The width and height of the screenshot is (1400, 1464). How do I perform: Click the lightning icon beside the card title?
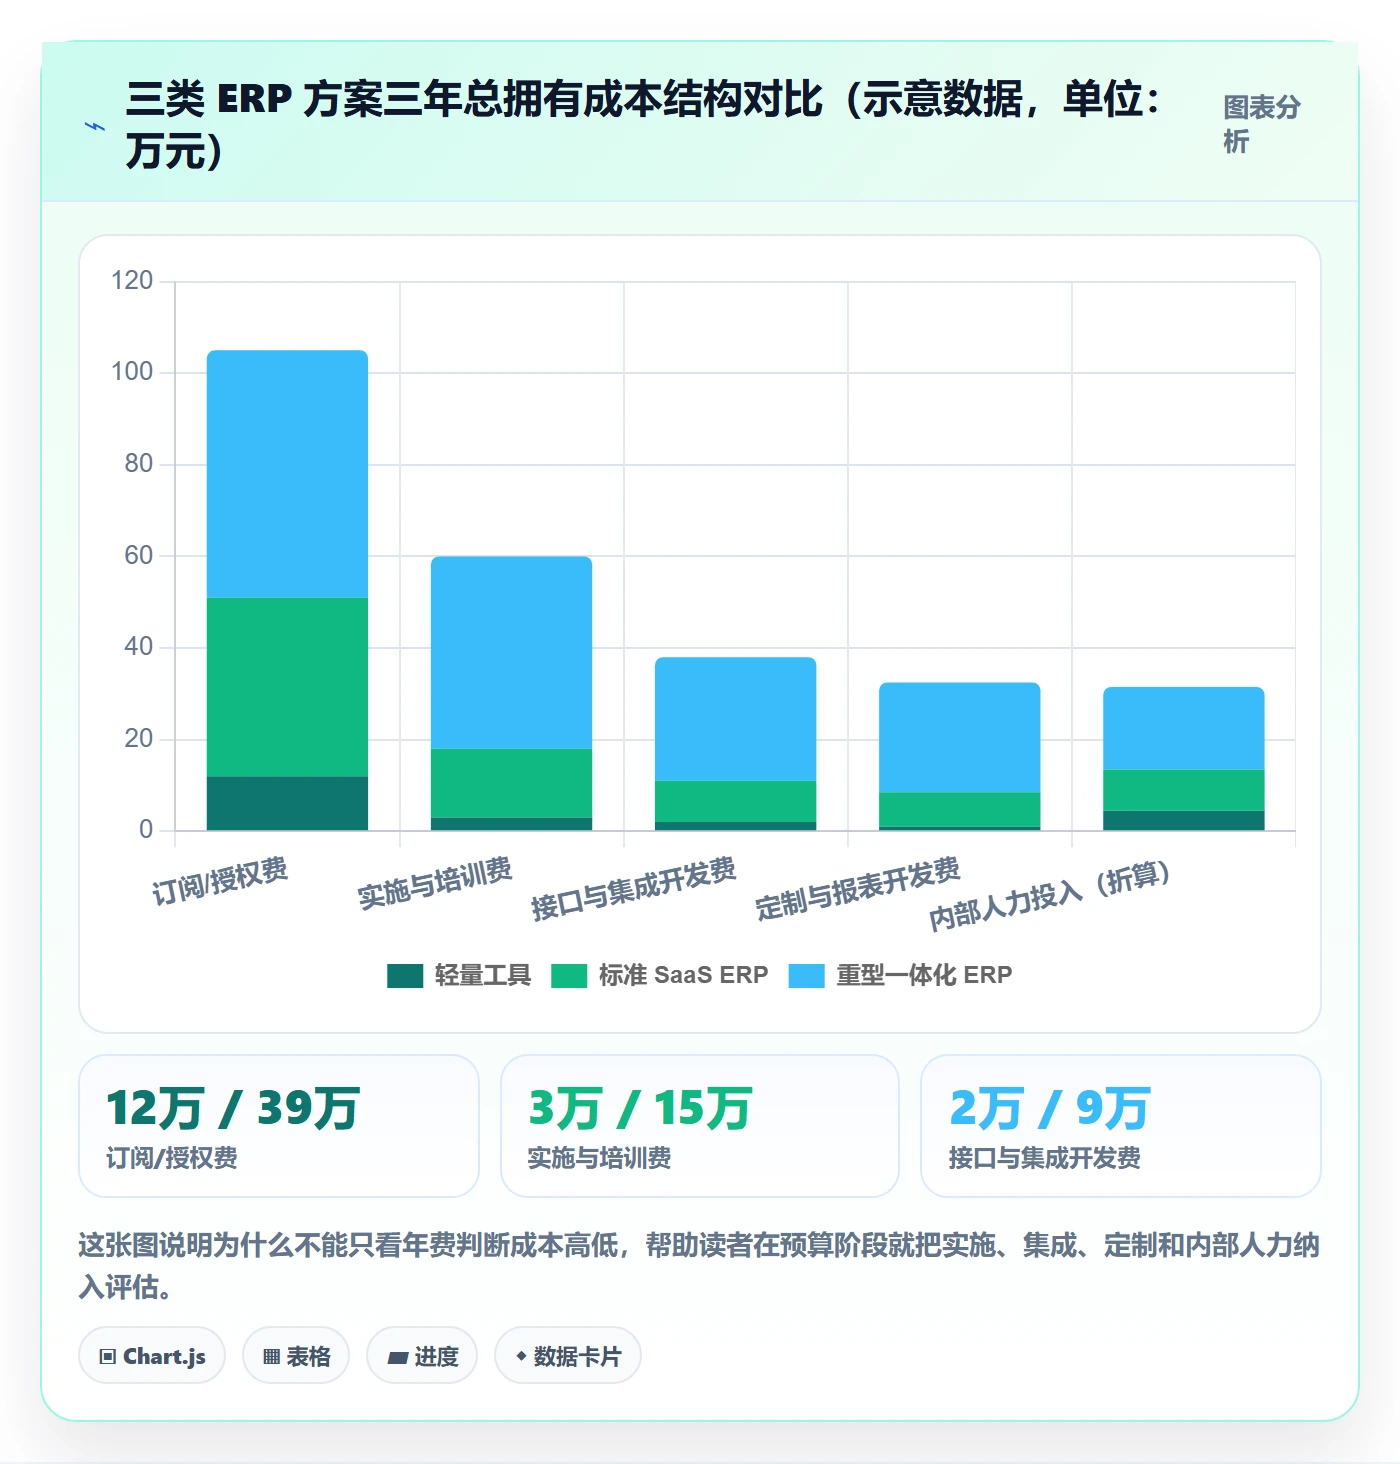pos(95,127)
